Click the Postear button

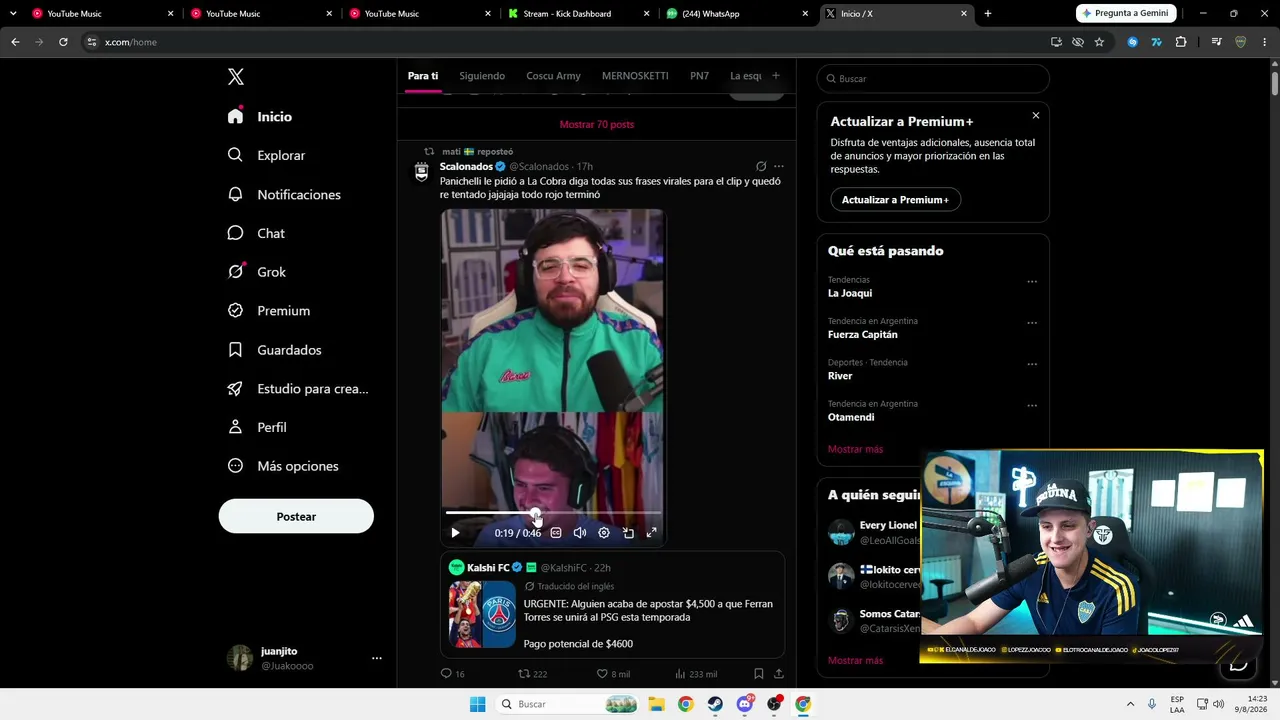(296, 517)
